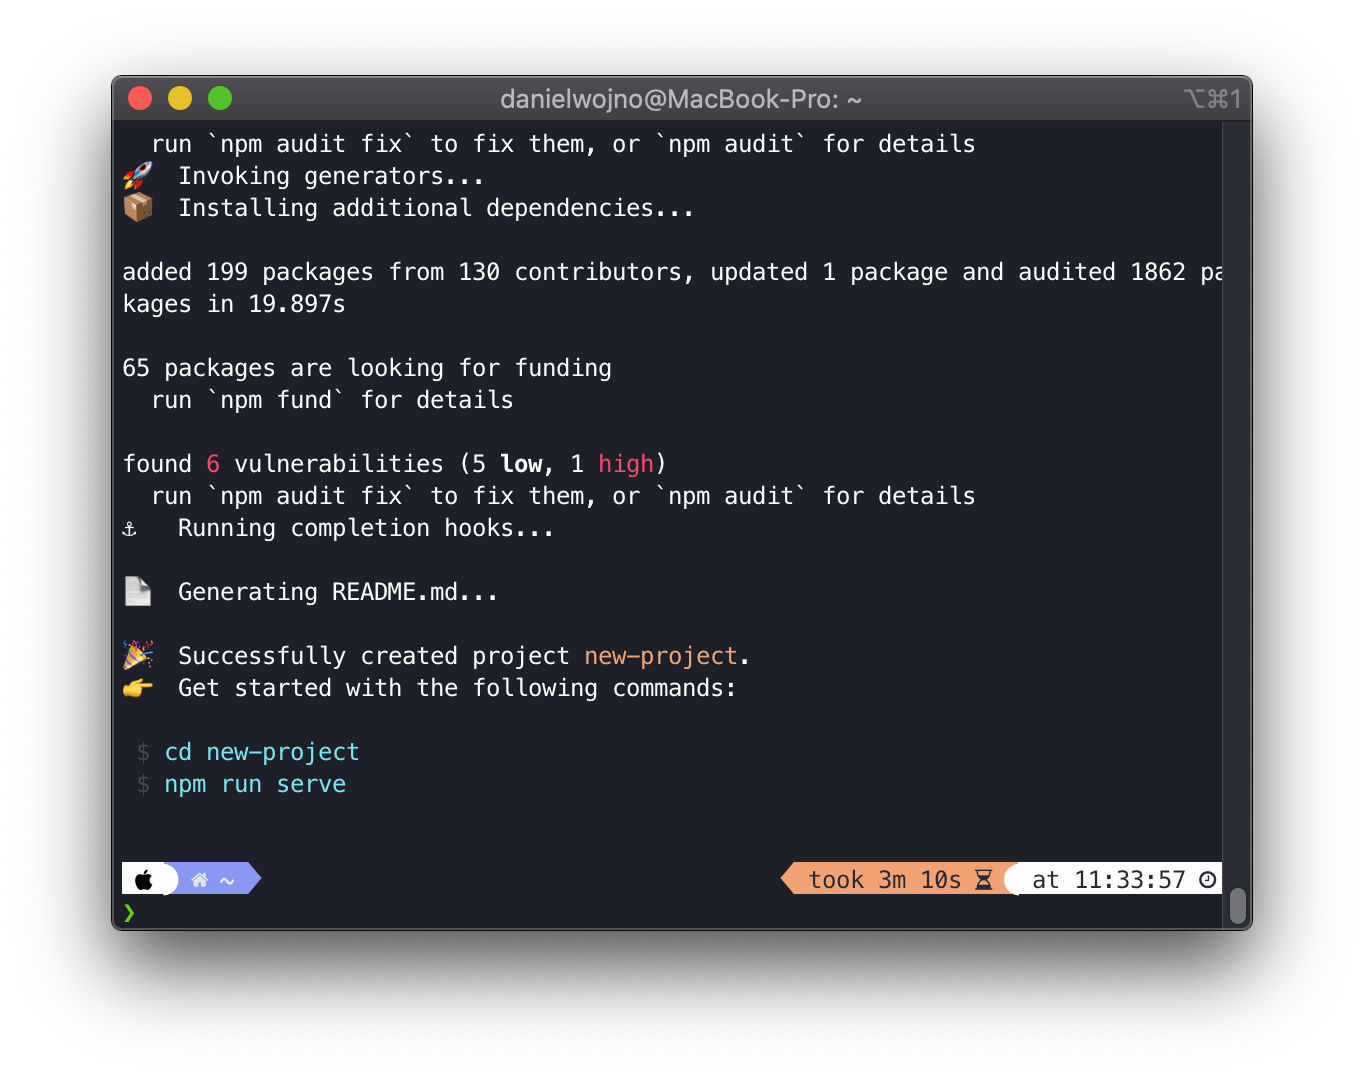Viewport: 1364px width, 1078px height.
Task: Select the highlighted new-project name in success message
Action: 660,655
